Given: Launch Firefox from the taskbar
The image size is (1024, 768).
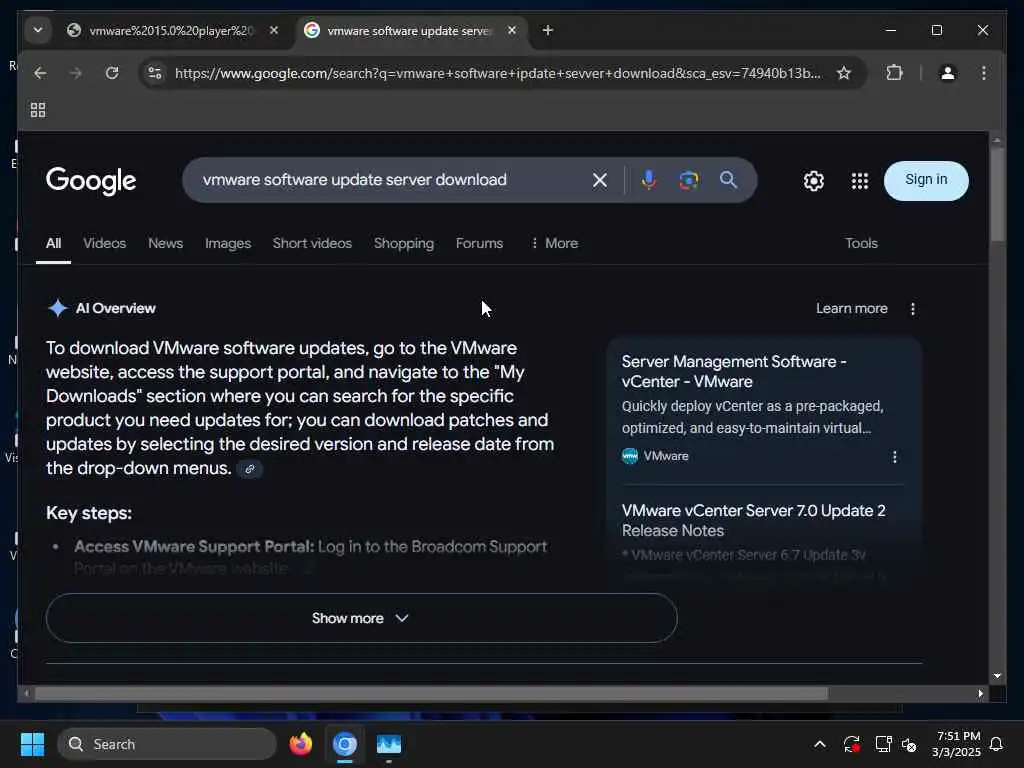Looking at the screenshot, I should tap(300, 744).
